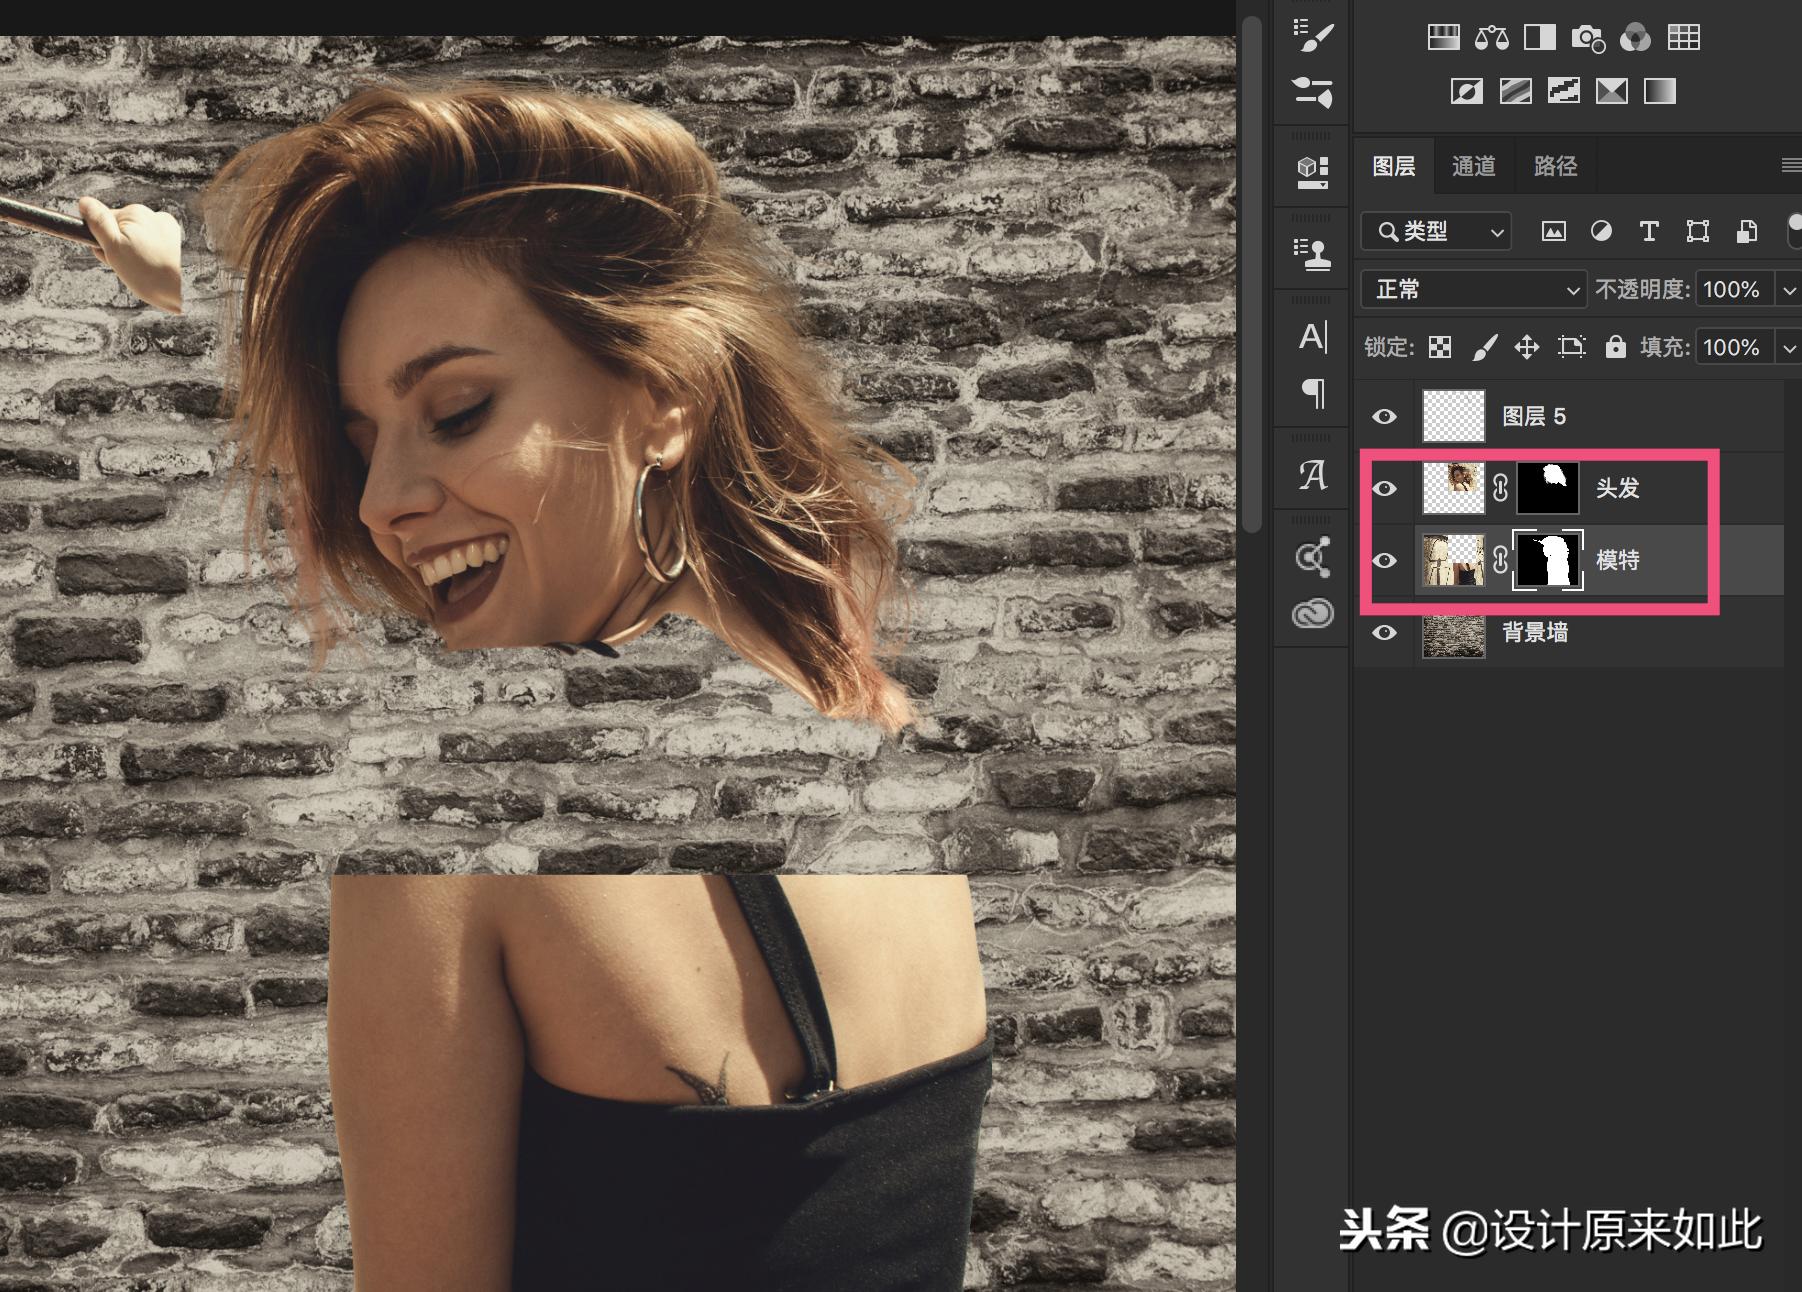Hide the 图层 5 layer
Screen dimensions: 1802x1292
tap(1384, 416)
